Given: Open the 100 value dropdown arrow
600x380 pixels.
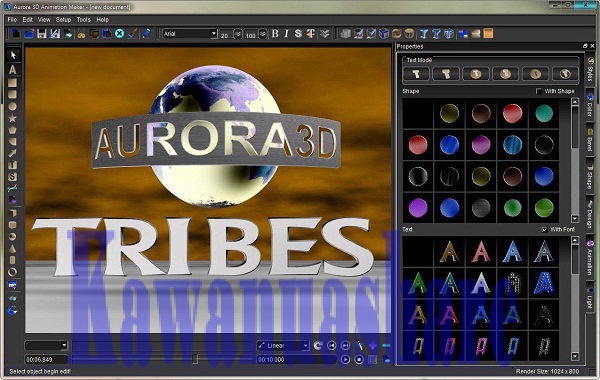Looking at the screenshot, I should 262,34.
